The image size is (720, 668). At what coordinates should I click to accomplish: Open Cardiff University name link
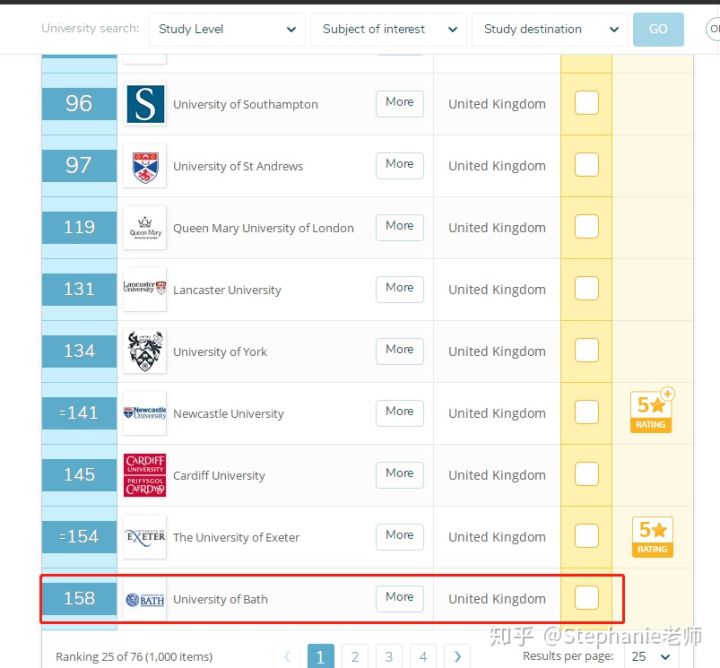pos(219,476)
